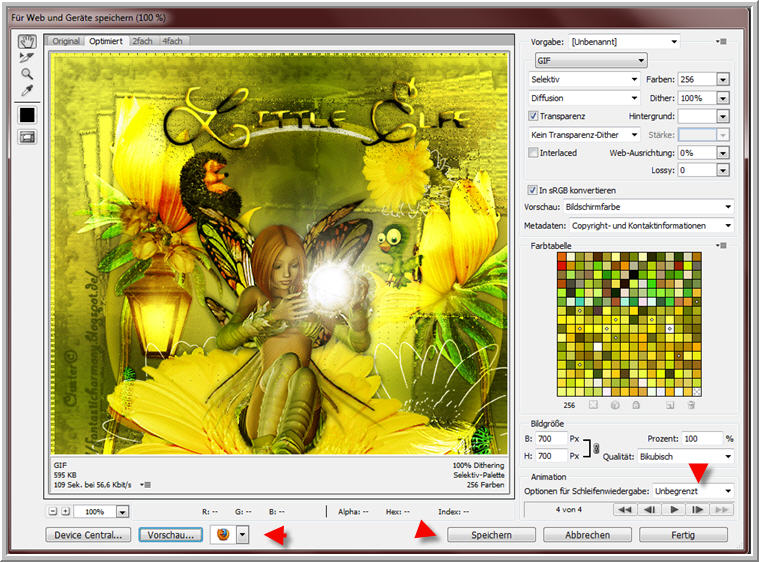Play the animation

[673, 509]
